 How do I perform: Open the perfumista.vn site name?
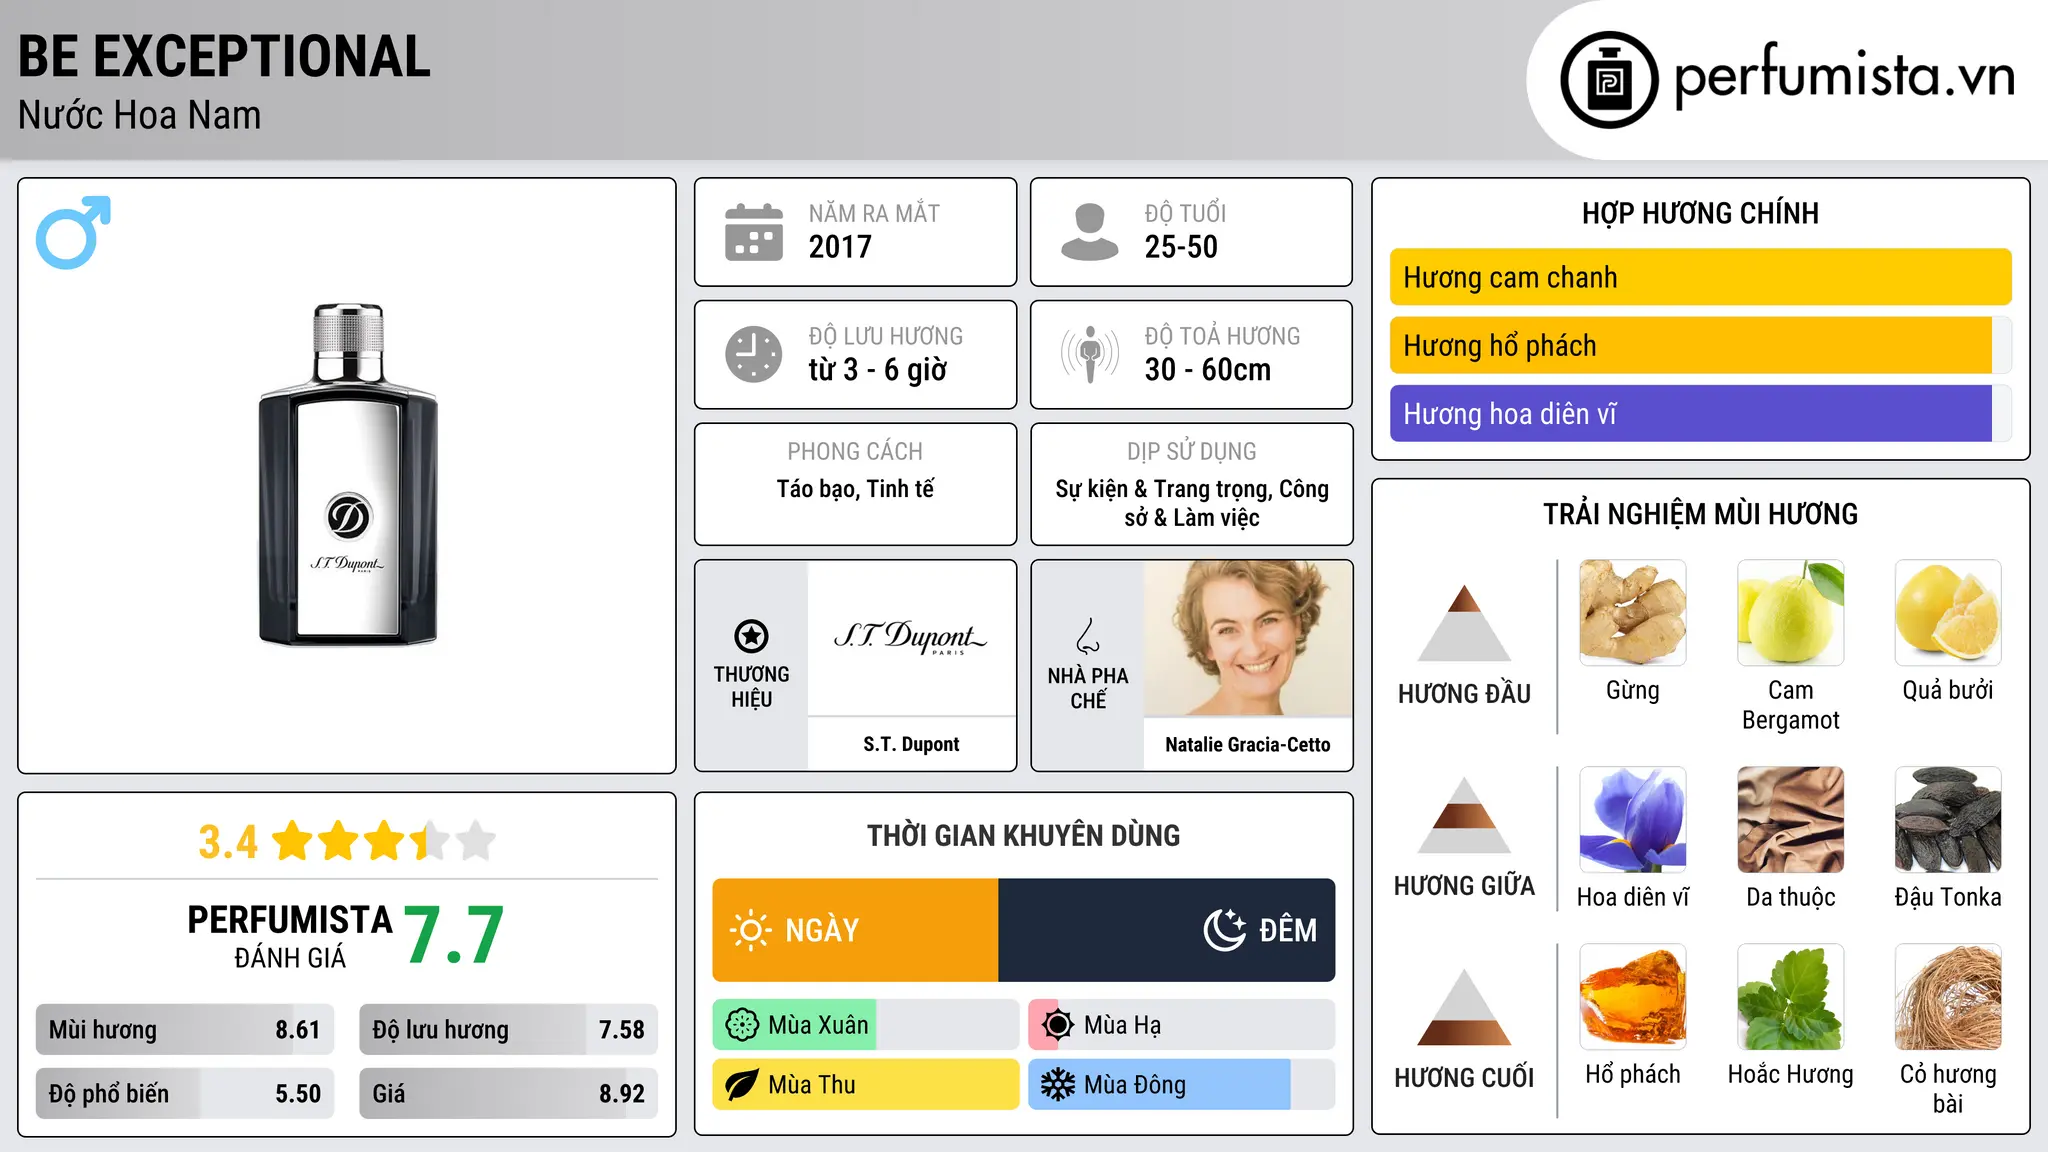tap(1845, 76)
